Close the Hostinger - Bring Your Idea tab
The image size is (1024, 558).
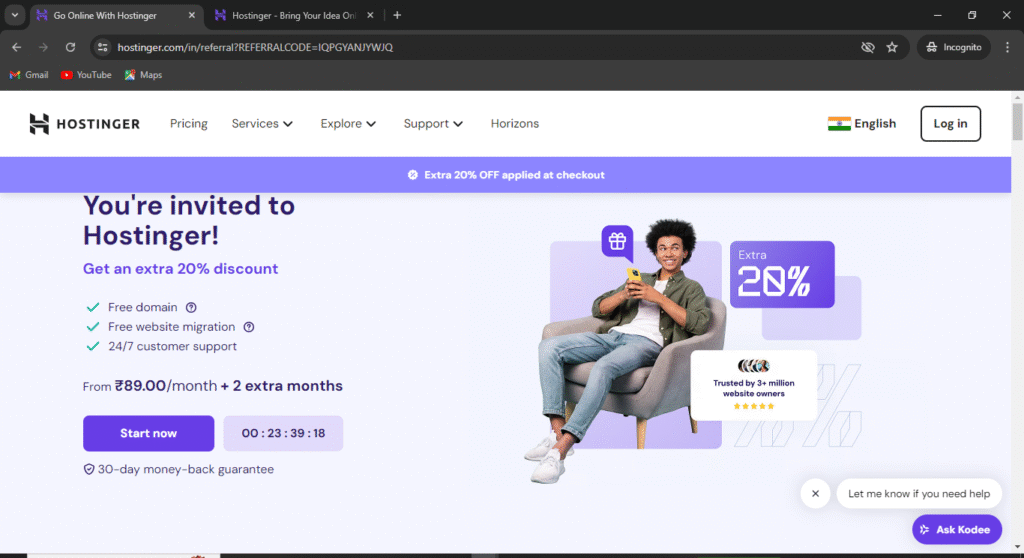370,15
